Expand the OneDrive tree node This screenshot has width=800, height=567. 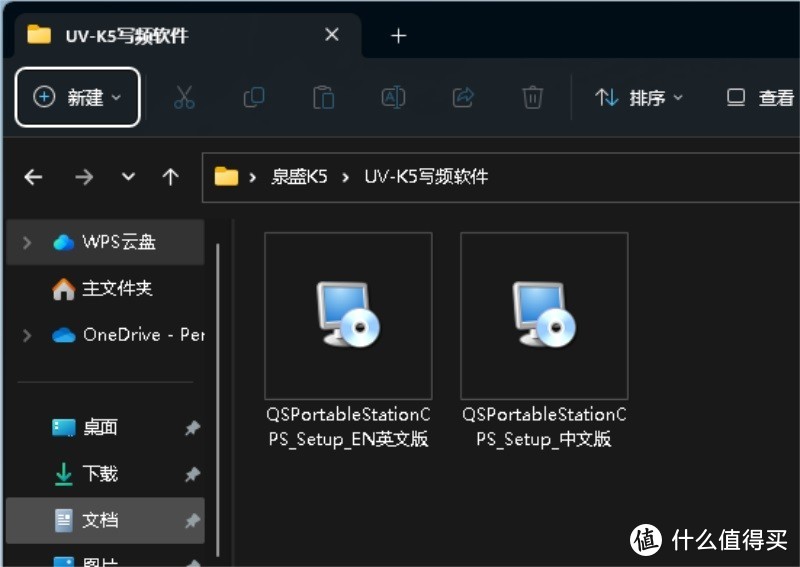tap(27, 335)
